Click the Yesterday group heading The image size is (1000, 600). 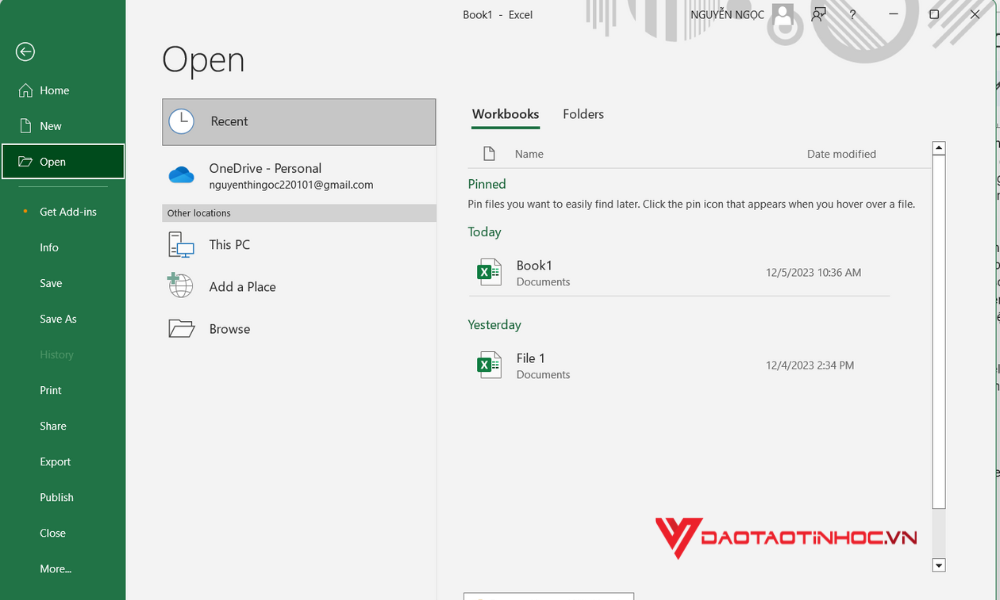(x=494, y=325)
